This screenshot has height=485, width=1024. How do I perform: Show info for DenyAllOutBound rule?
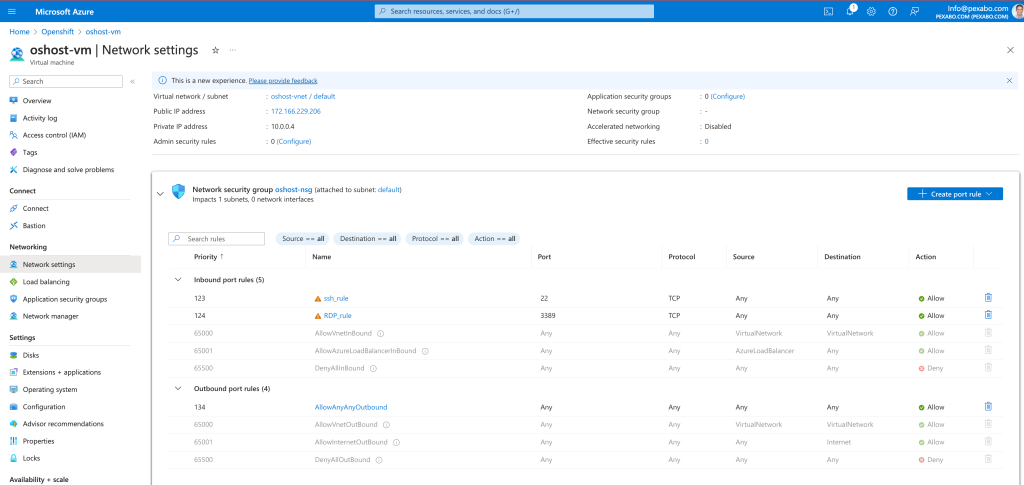pyautogui.click(x=379, y=460)
